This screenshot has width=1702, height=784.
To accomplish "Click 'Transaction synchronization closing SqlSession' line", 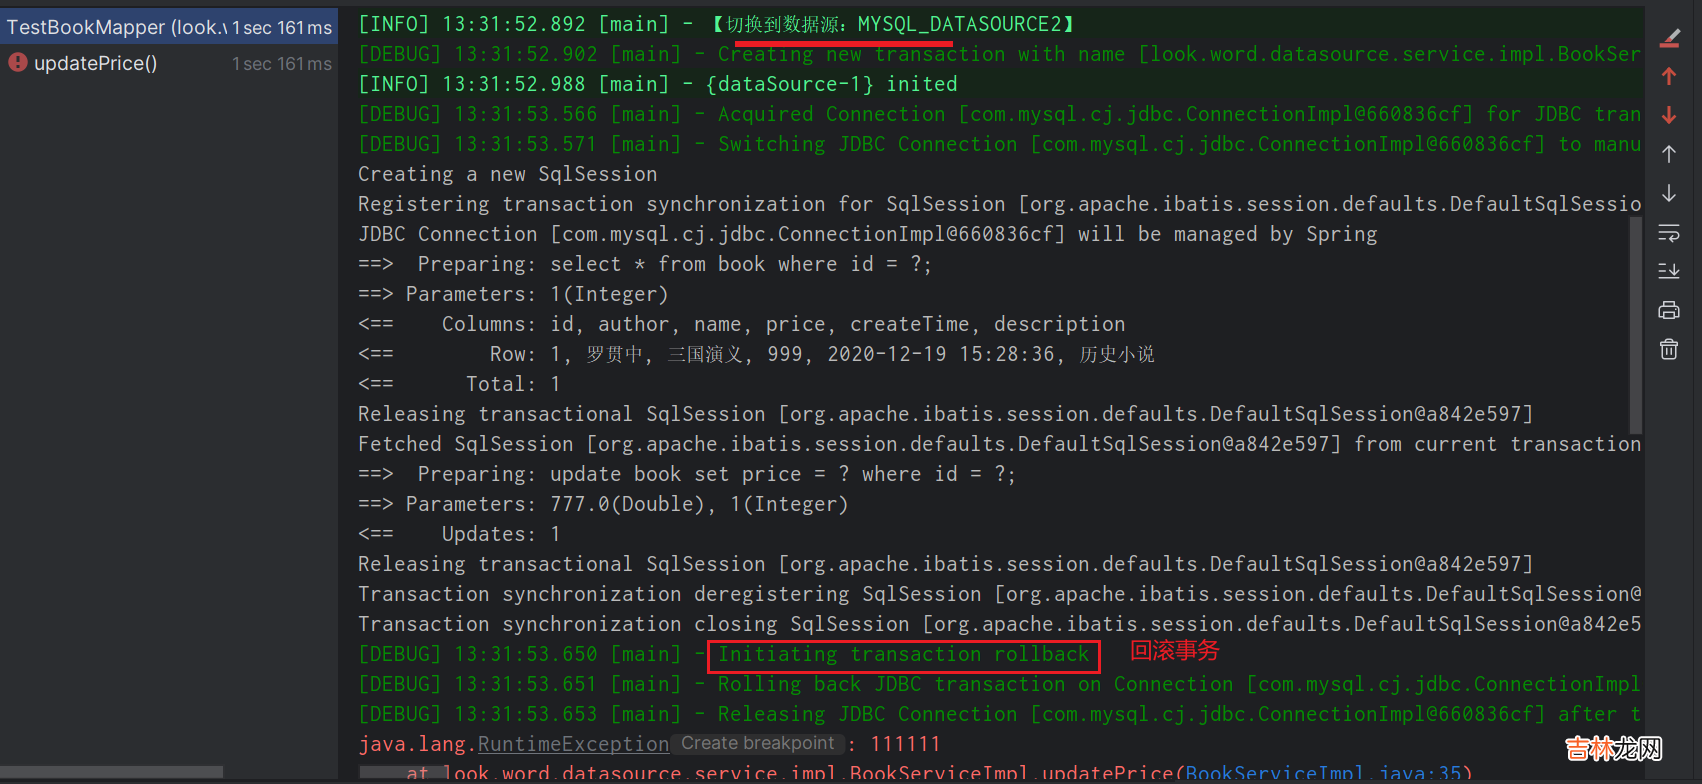I will 1000,624.
